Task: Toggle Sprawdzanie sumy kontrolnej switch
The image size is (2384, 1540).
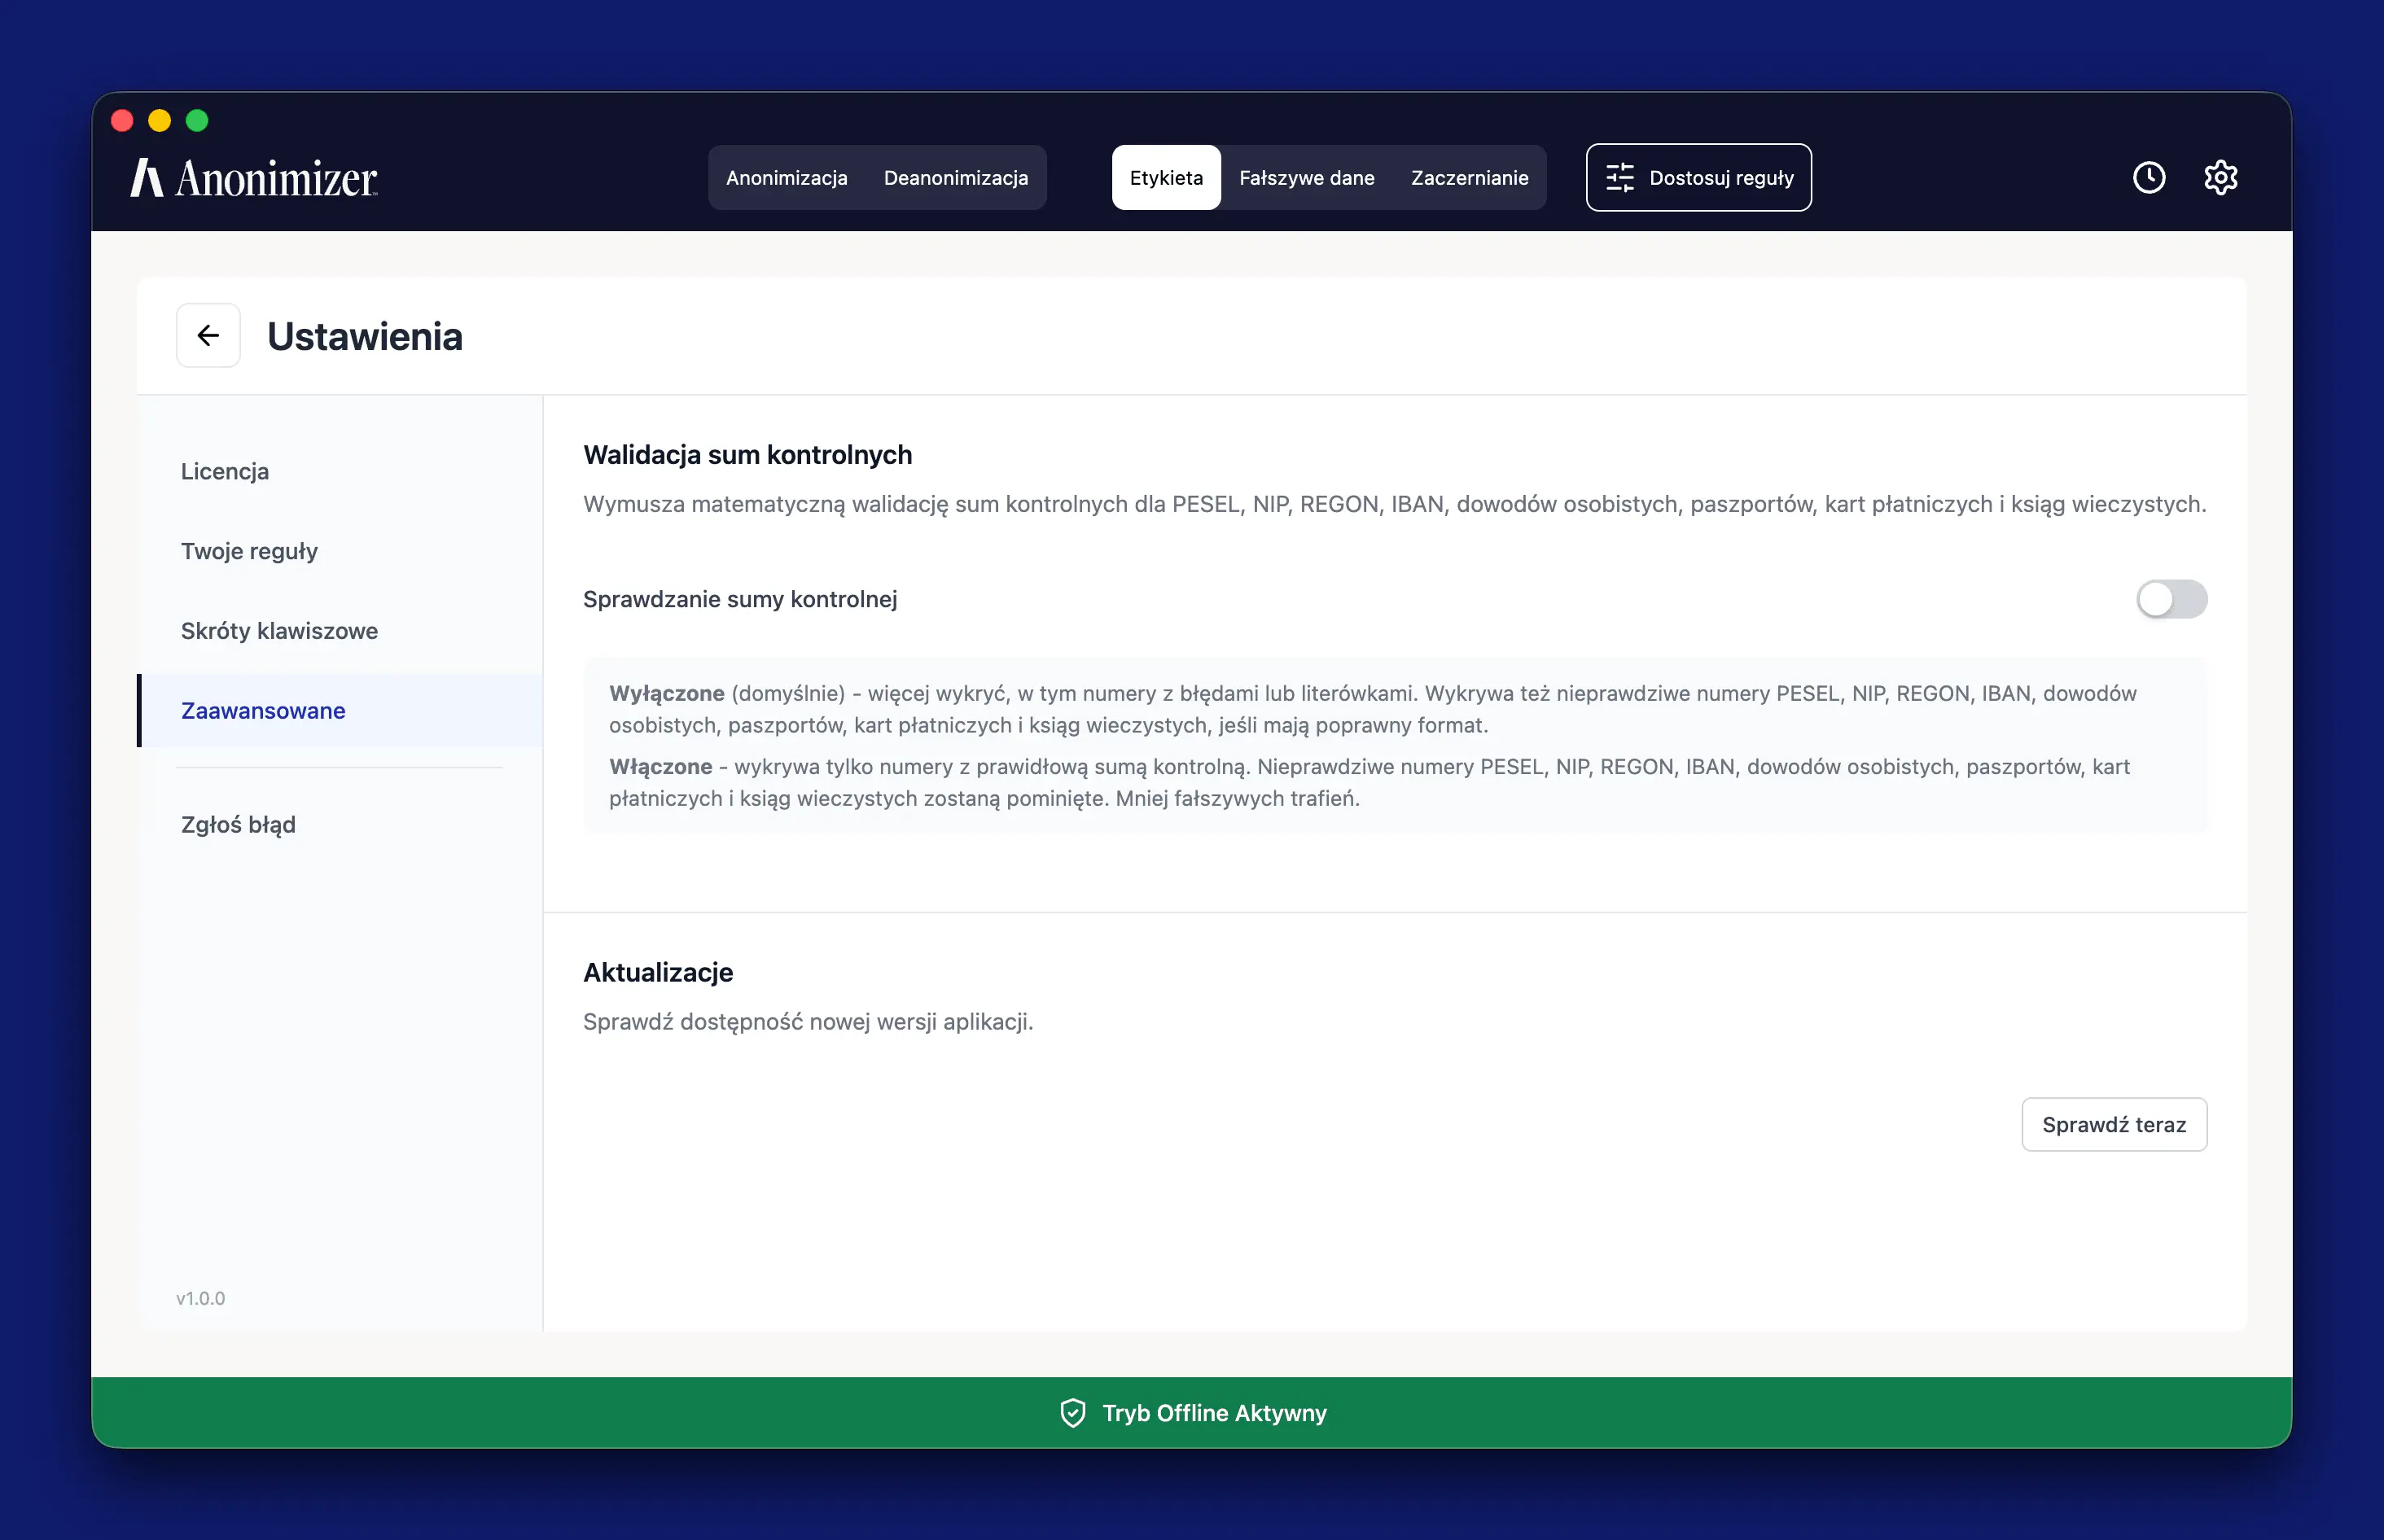Action: [x=2171, y=599]
